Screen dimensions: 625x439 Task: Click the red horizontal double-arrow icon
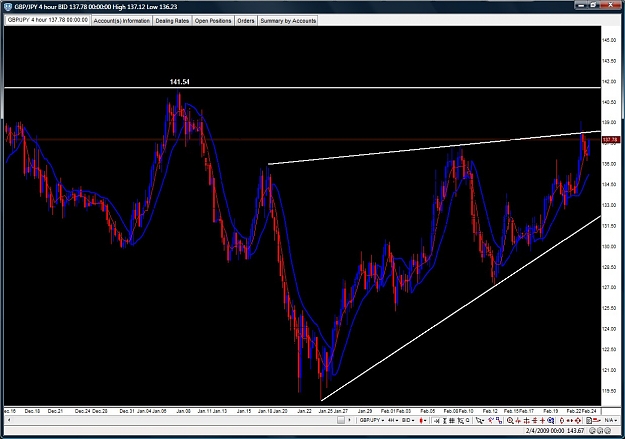pyautogui.click(x=570, y=420)
